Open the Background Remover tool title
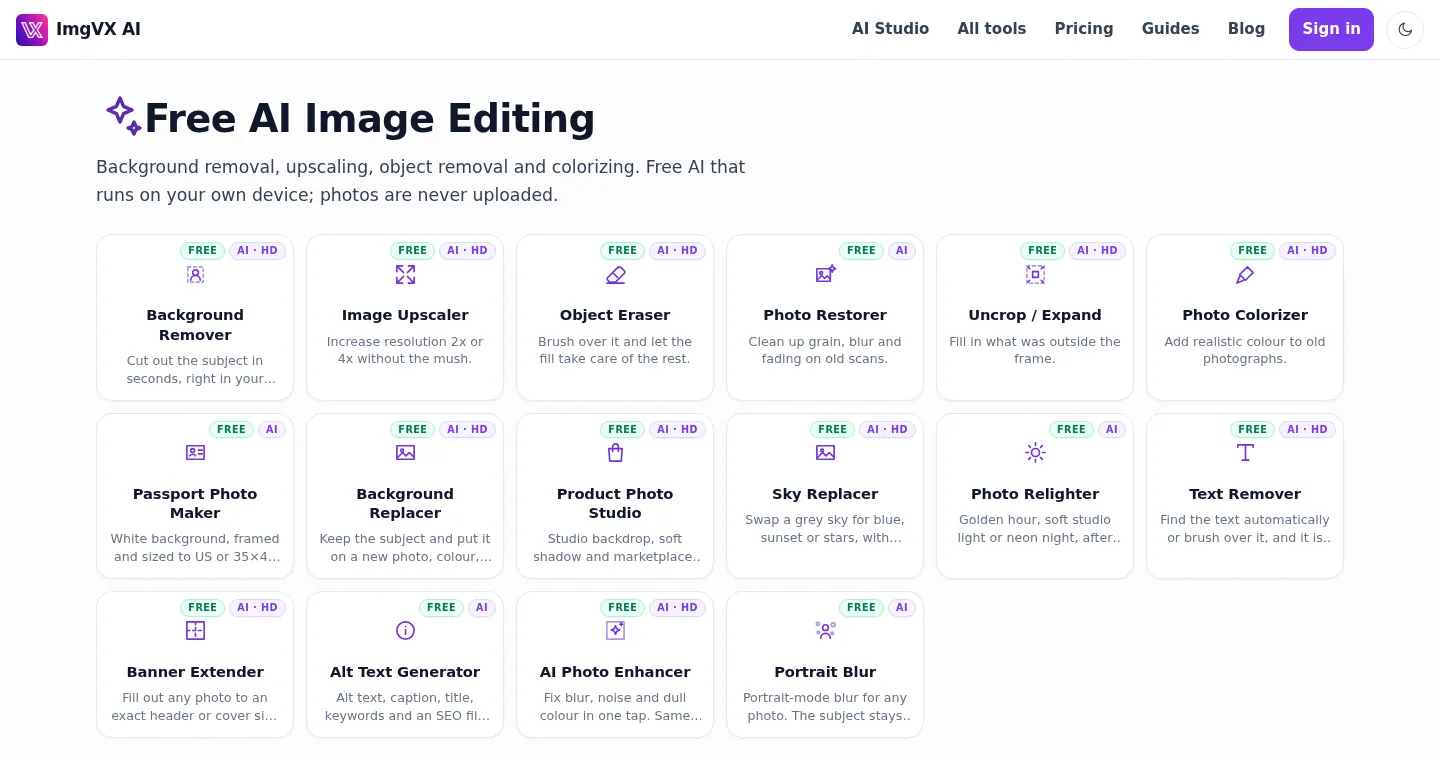This screenshot has width=1440, height=760. 195,325
